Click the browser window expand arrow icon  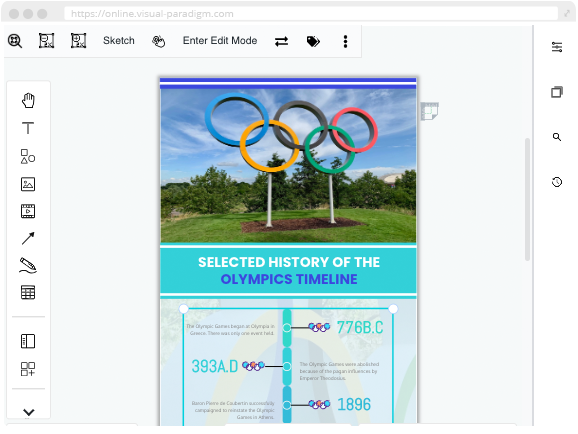tap(567, 14)
